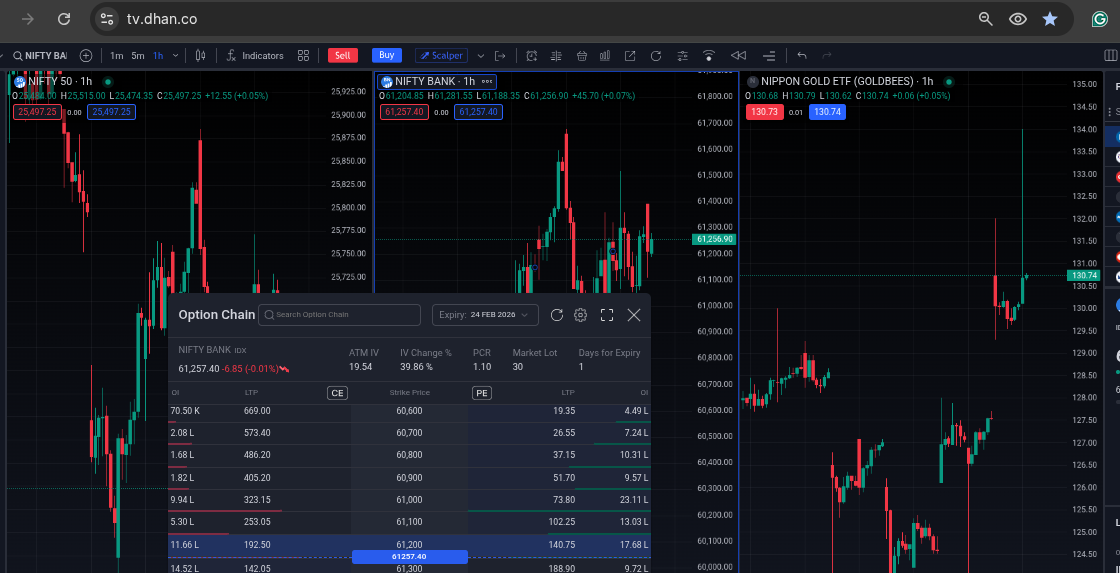
Task: Toggle the Scalper mode button
Action: point(441,56)
